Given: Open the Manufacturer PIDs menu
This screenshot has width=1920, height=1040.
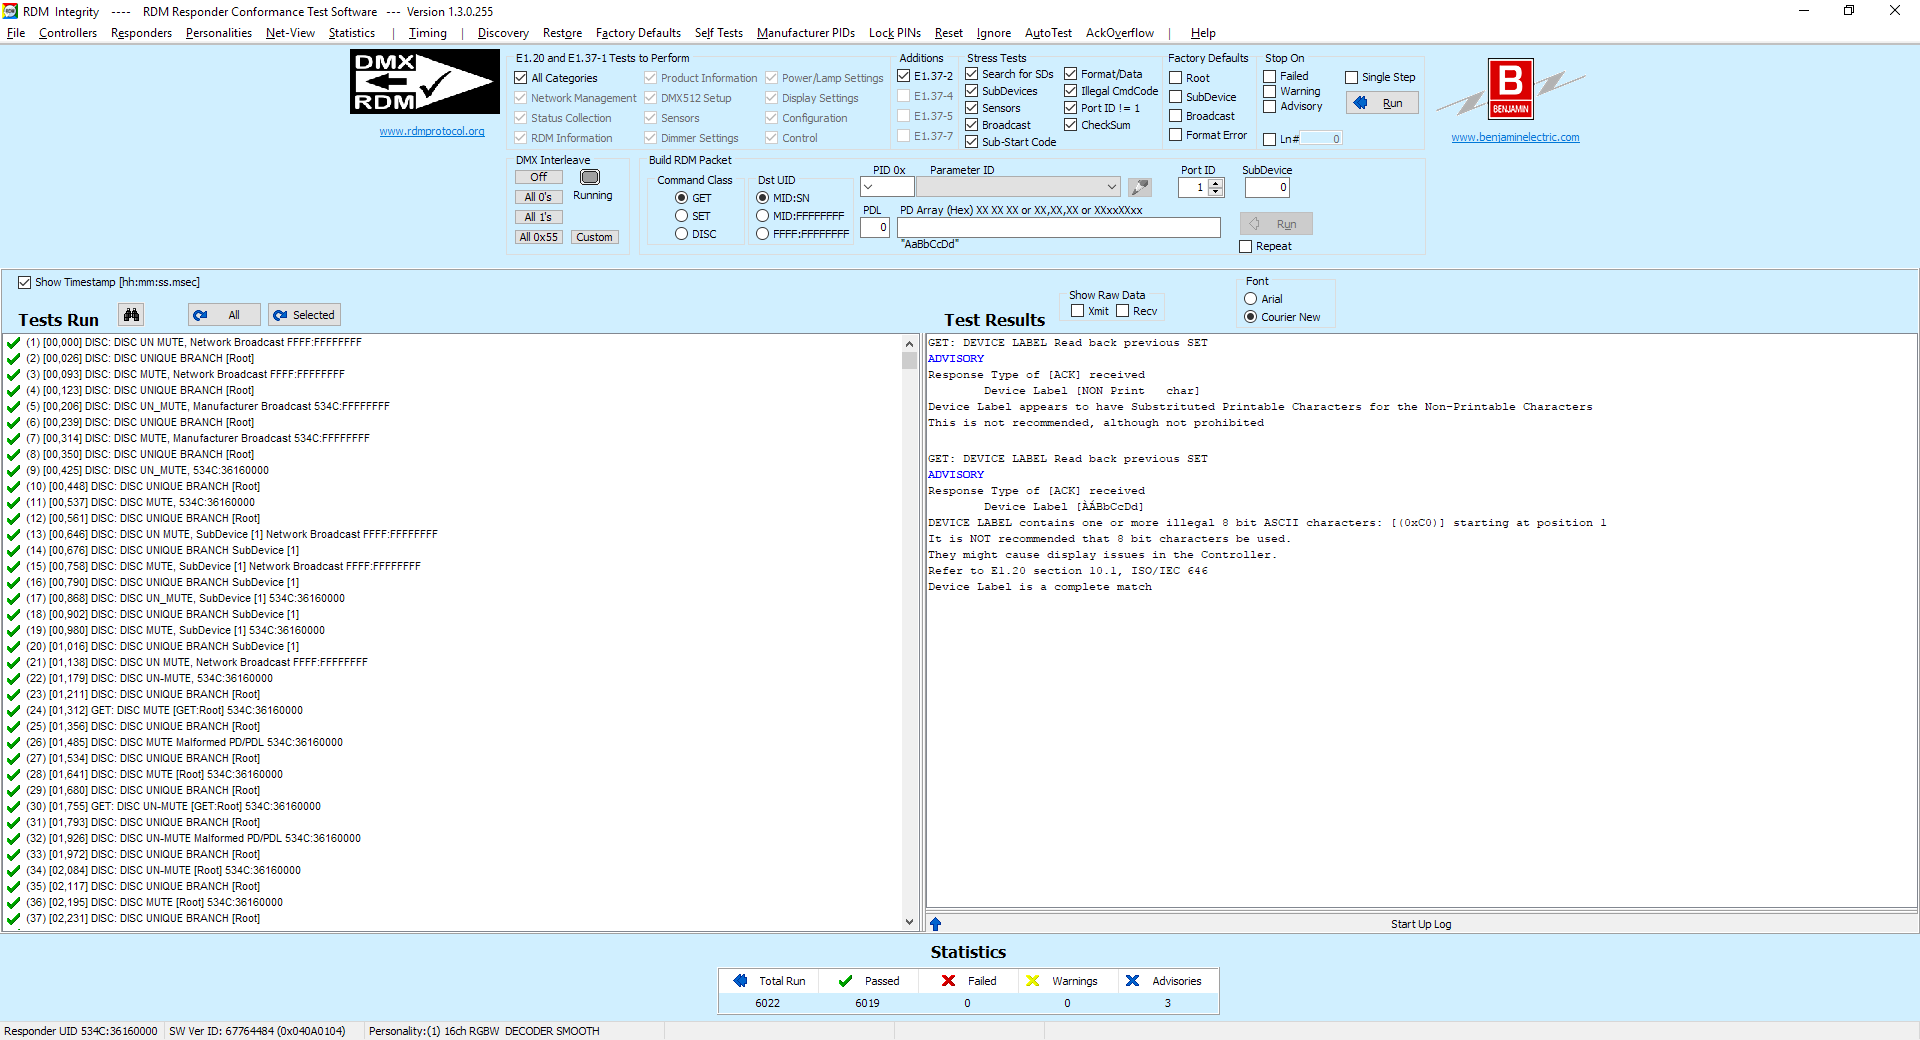Looking at the screenshot, I should (805, 33).
